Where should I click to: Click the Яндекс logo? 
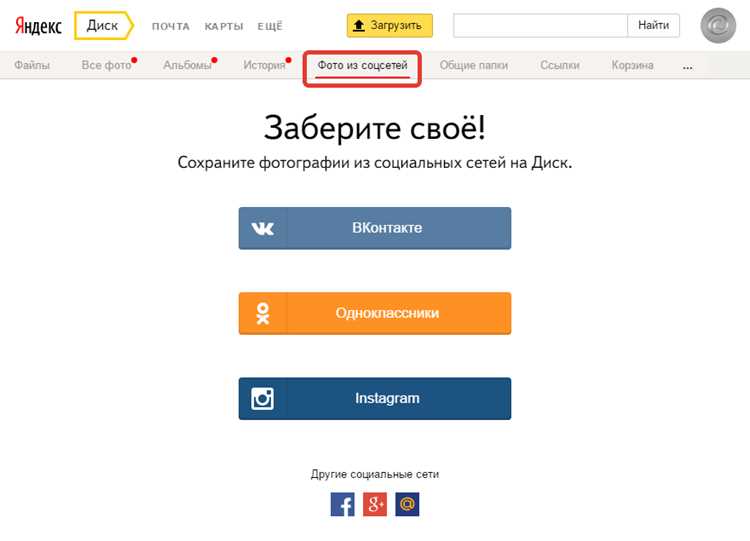click(38, 26)
